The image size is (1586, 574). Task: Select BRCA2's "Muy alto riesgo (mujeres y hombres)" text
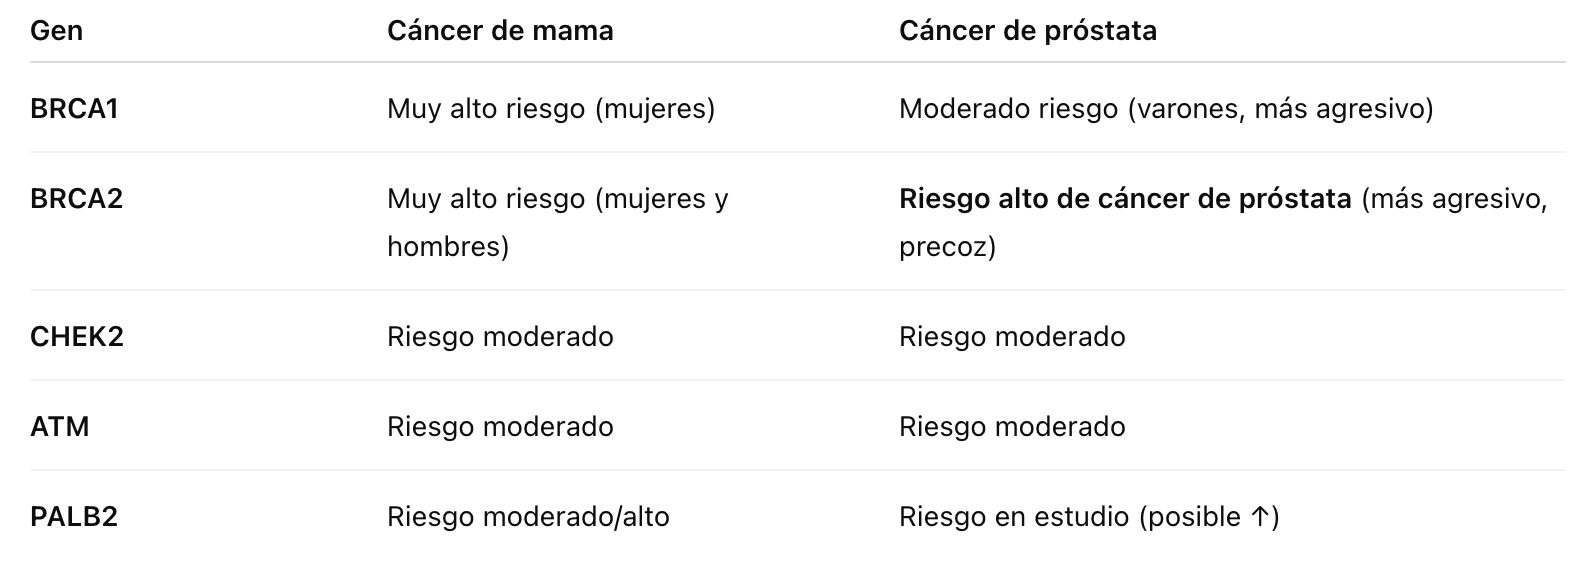[557, 199]
